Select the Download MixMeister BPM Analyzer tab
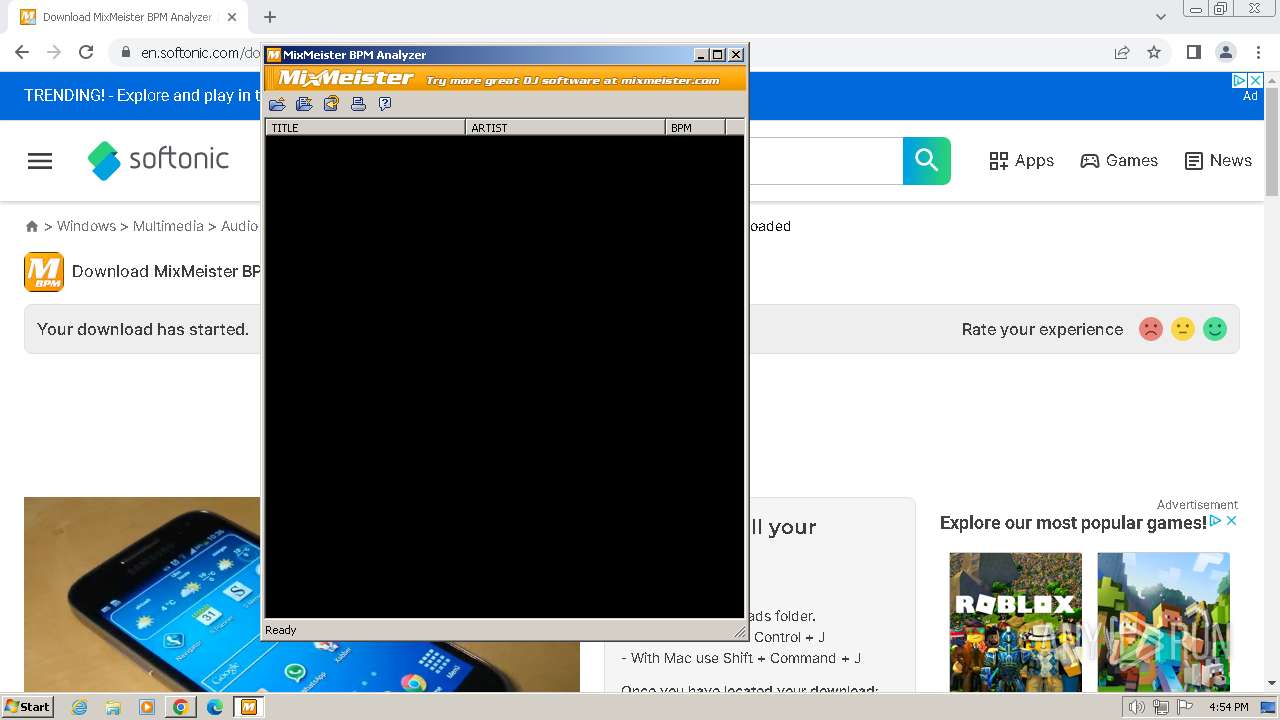Image resolution: width=1280 pixels, height=720 pixels. [x=129, y=17]
